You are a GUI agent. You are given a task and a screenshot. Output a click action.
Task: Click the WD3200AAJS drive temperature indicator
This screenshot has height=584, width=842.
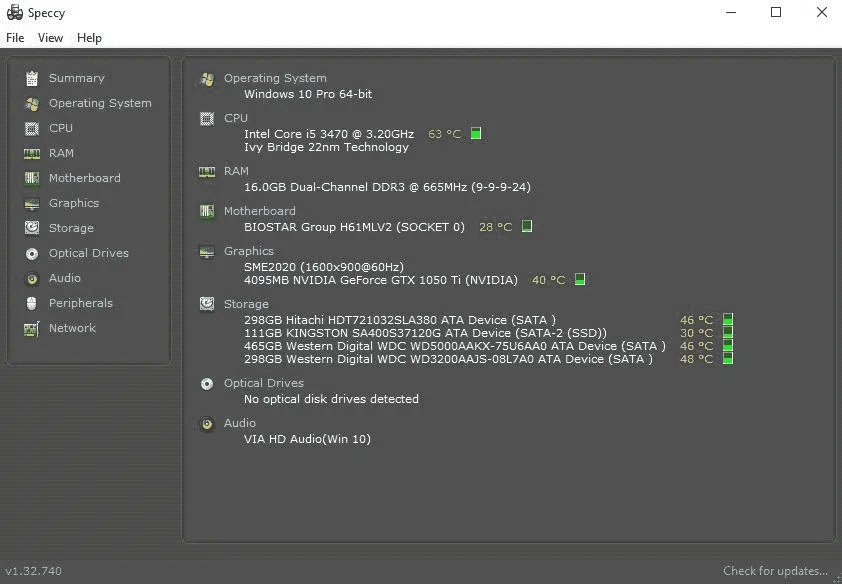coord(728,359)
